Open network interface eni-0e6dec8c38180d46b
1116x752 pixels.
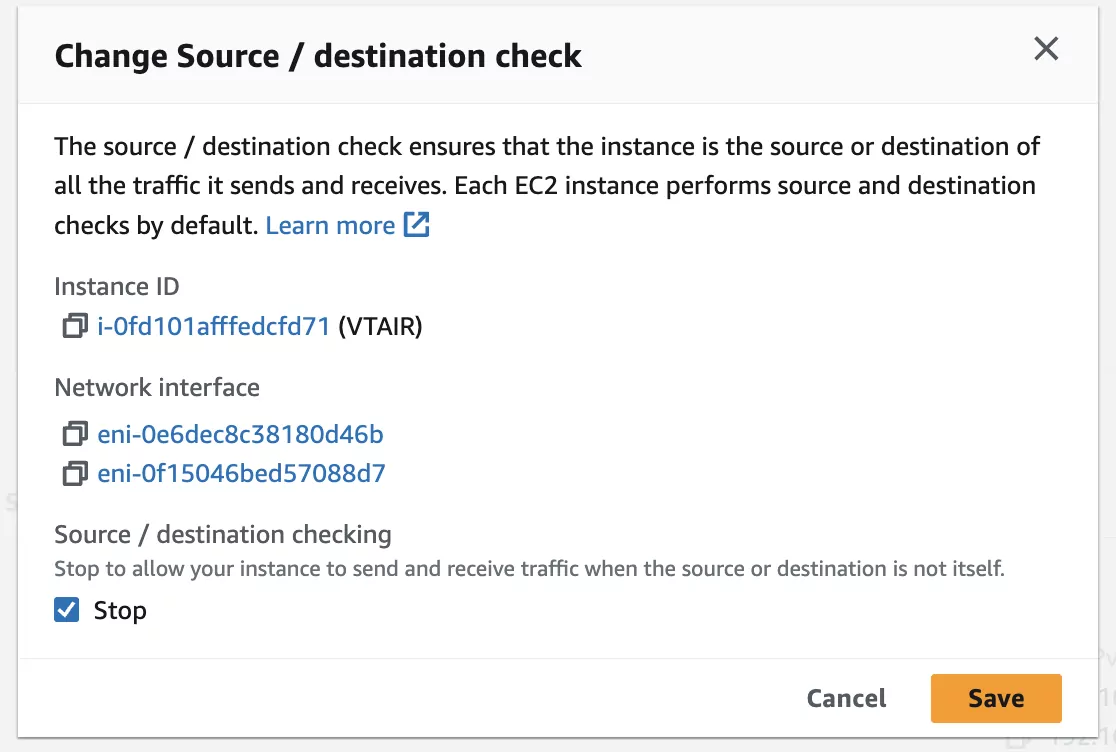(x=240, y=433)
